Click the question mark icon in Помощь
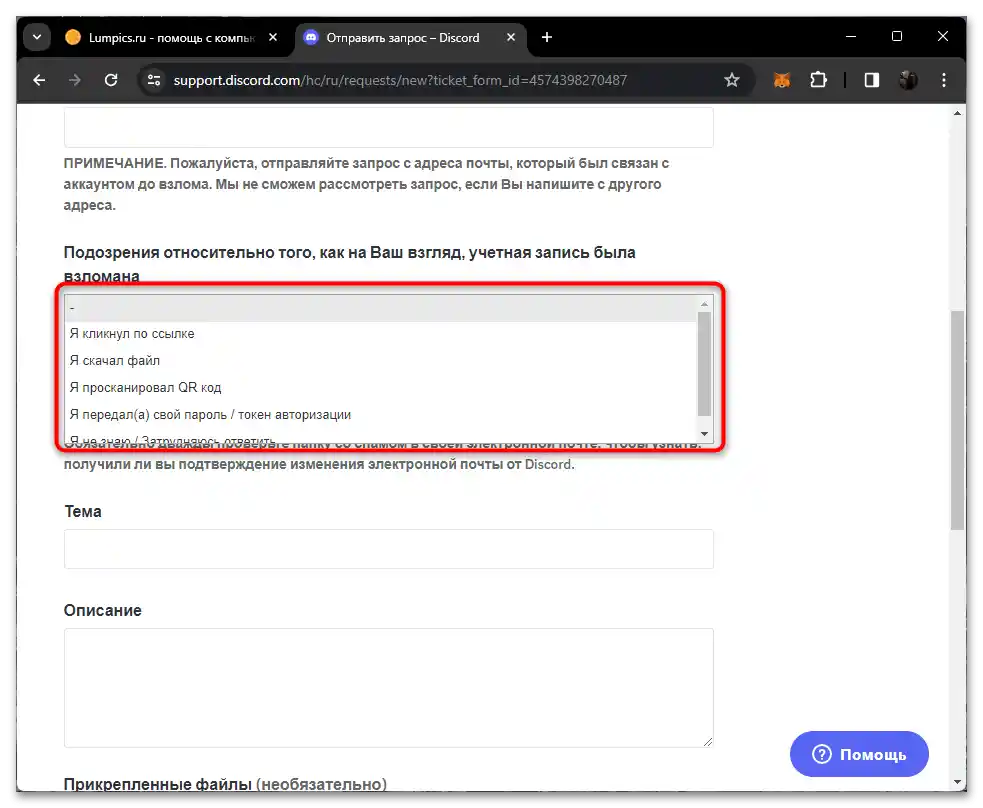Screen dimensions: 983x808 coord(821,754)
